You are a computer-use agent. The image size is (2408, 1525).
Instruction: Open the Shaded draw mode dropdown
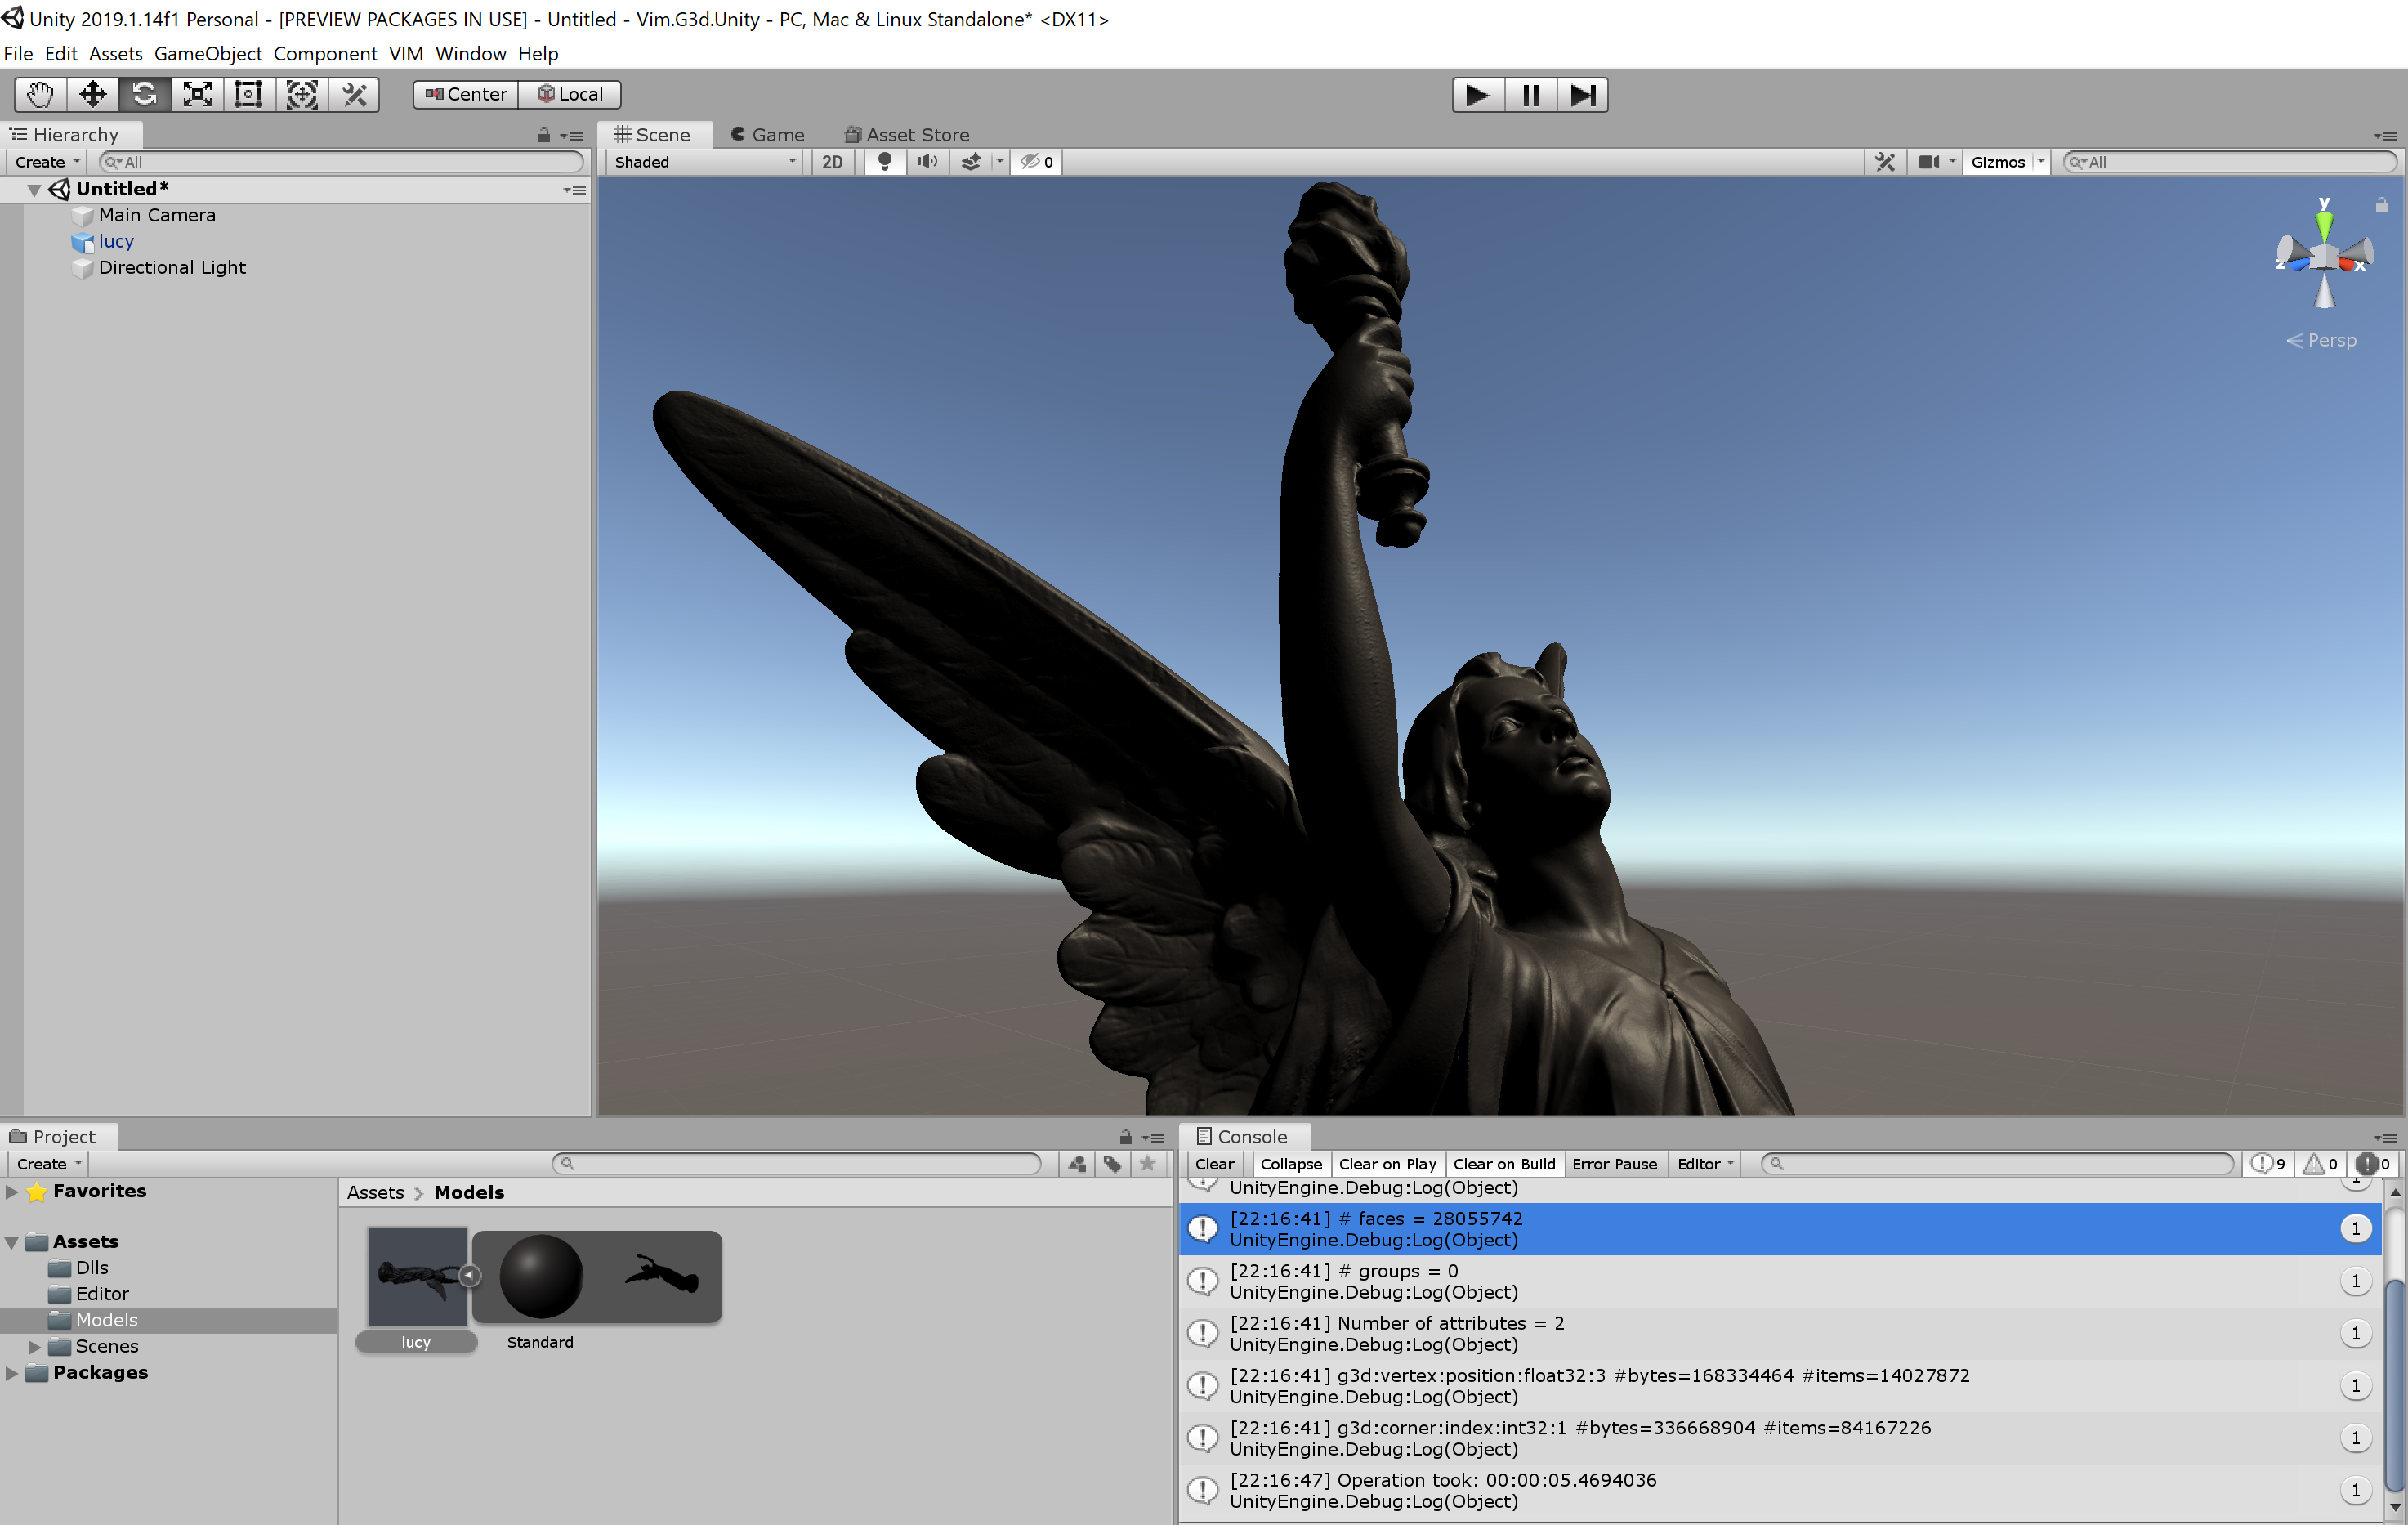(704, 162)
